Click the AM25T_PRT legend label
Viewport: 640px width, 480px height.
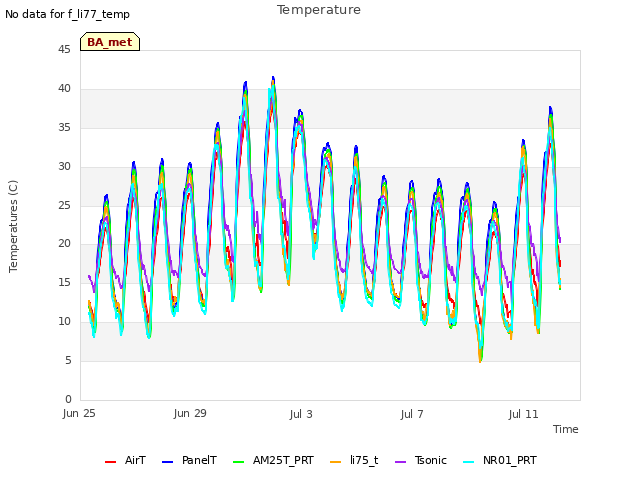coord(283,460)
